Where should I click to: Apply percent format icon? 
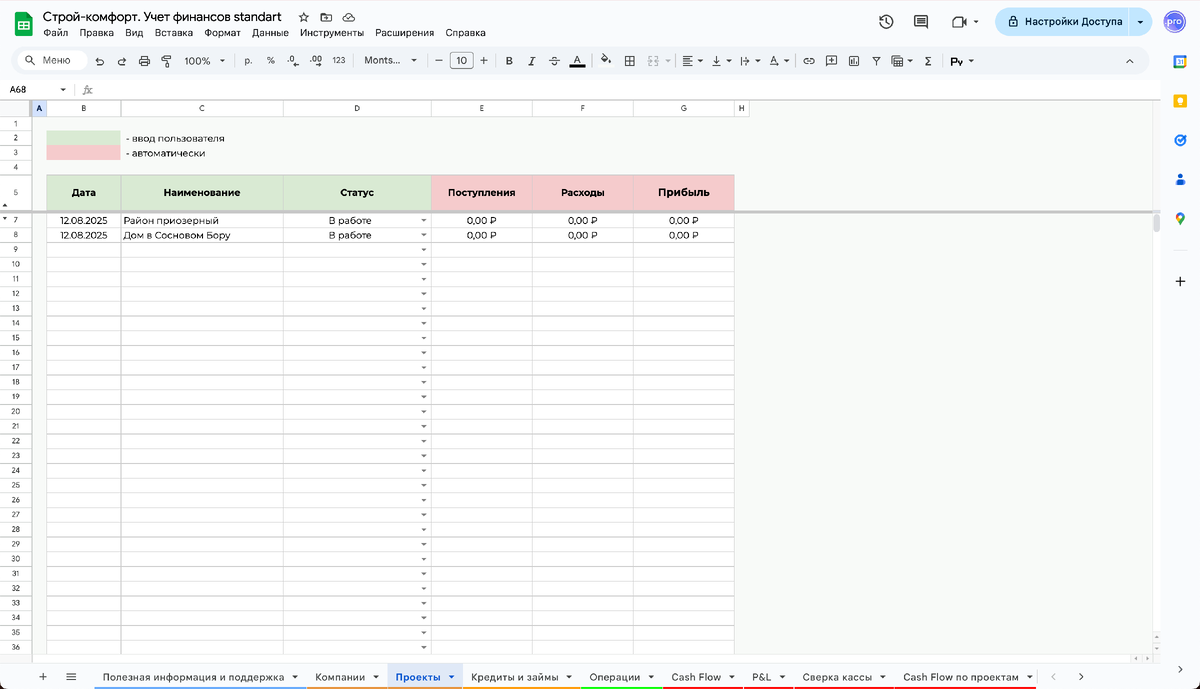pos(270,61)
